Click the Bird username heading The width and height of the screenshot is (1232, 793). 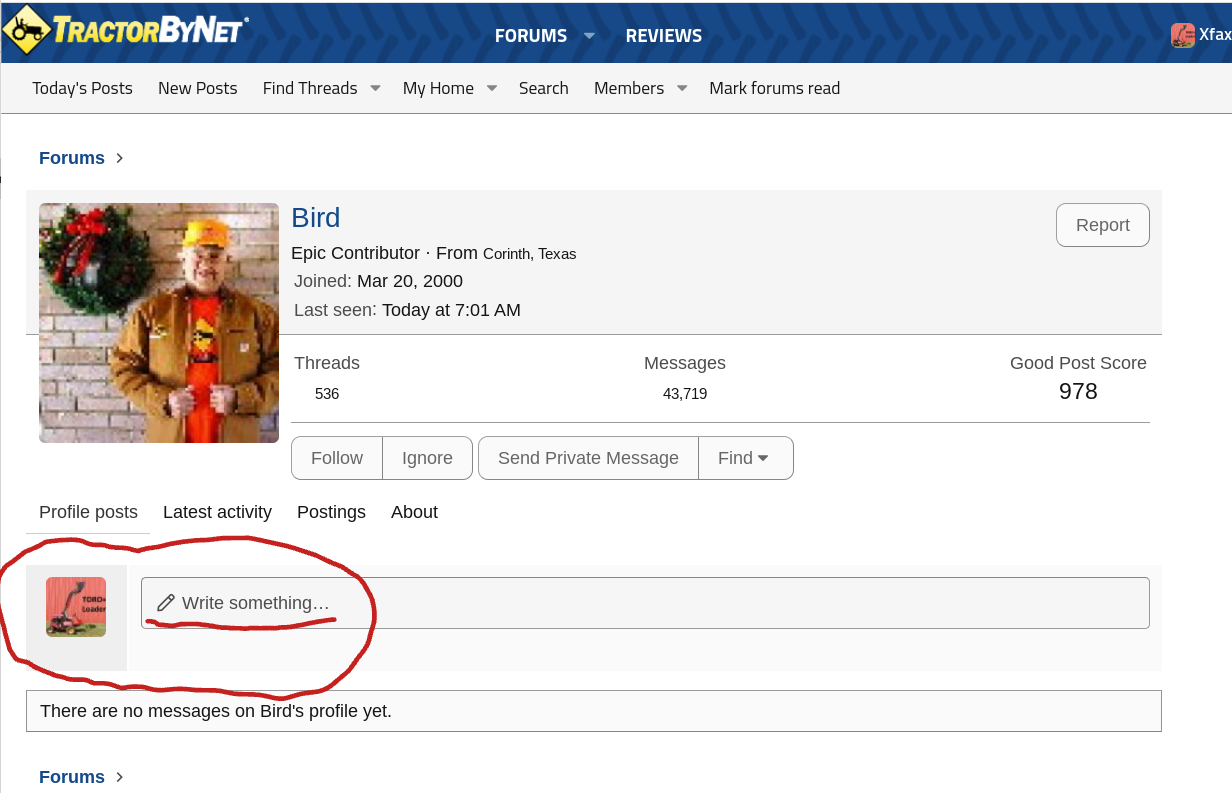pyautogui.click(x=316, y=218)
